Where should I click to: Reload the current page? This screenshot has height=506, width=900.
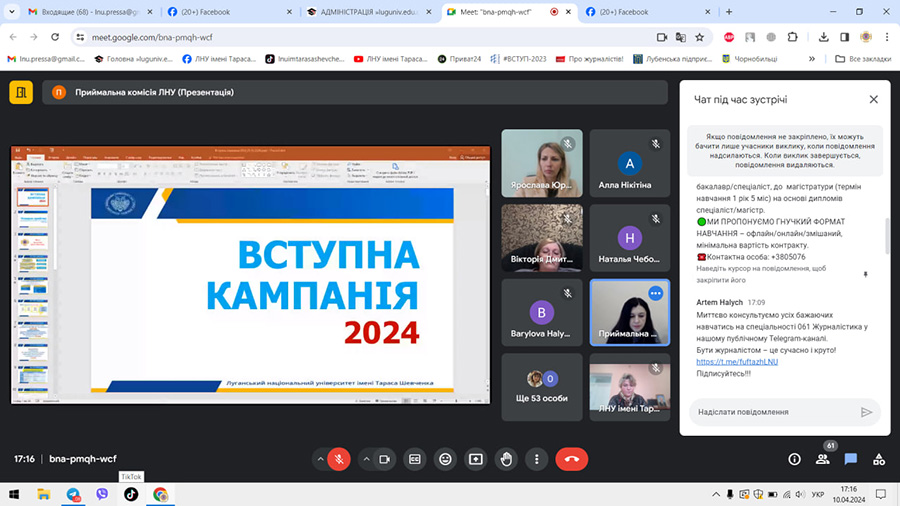(x=55, y=37)
